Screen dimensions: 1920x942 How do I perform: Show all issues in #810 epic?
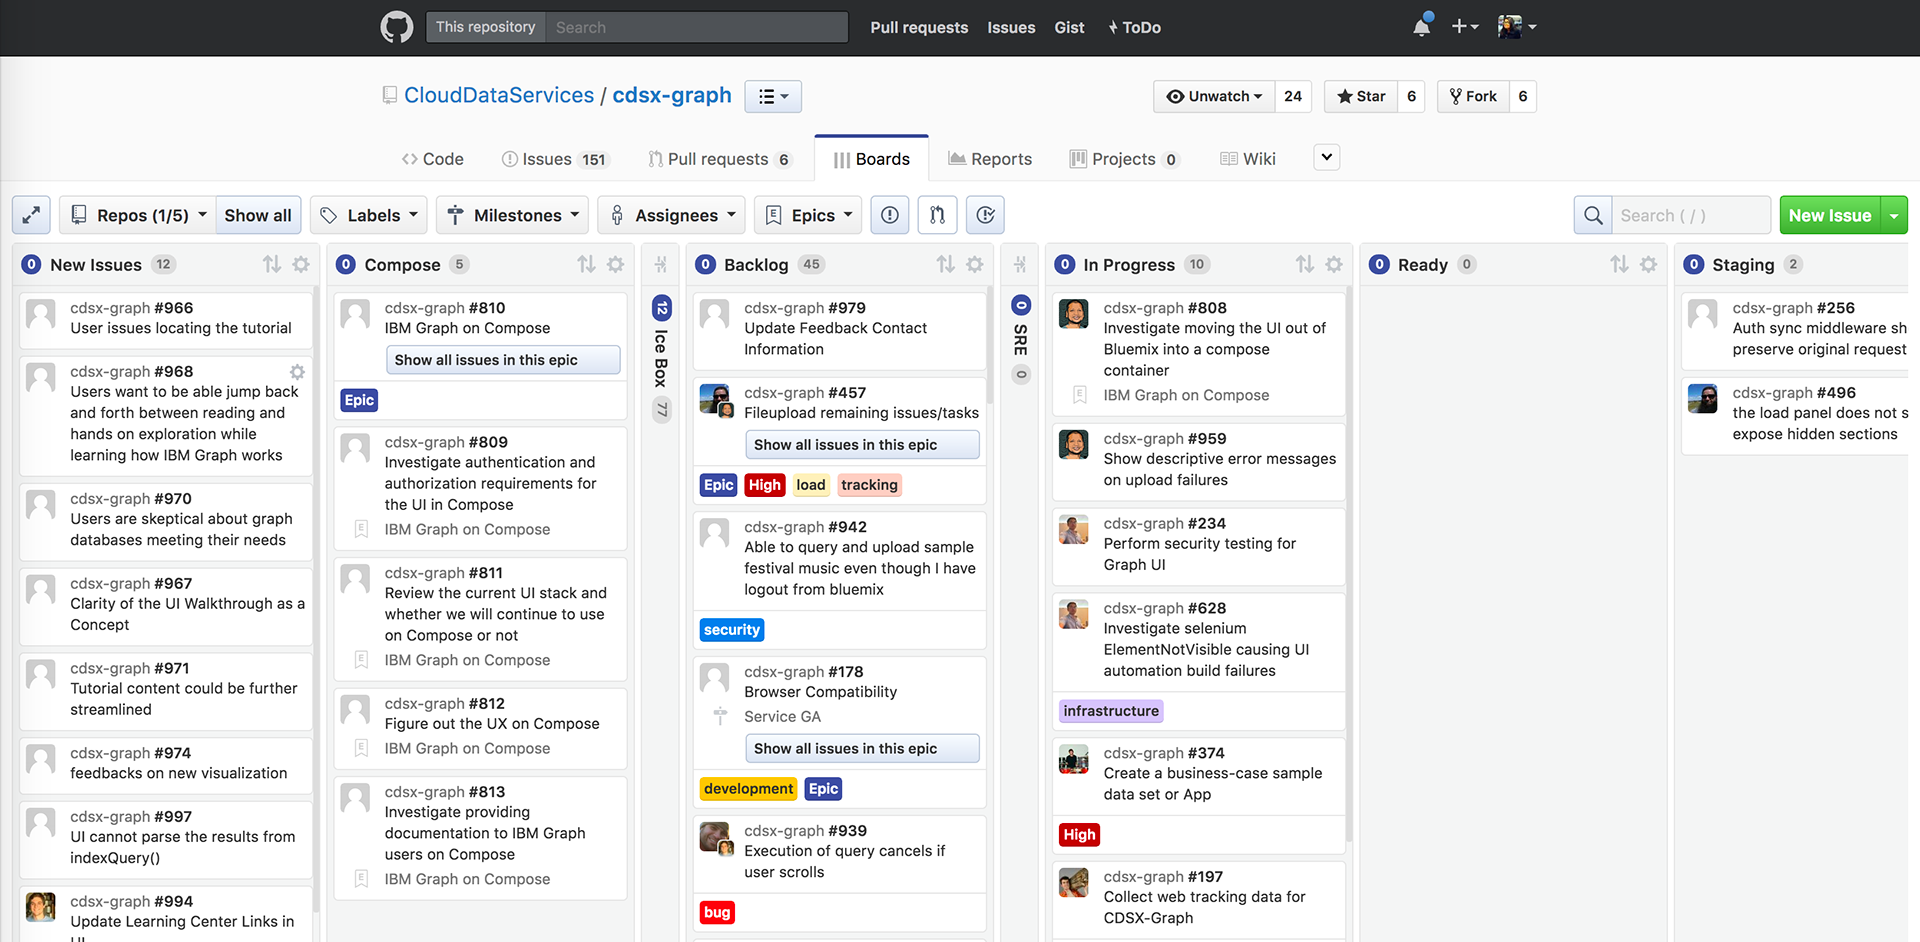[503, 360]
